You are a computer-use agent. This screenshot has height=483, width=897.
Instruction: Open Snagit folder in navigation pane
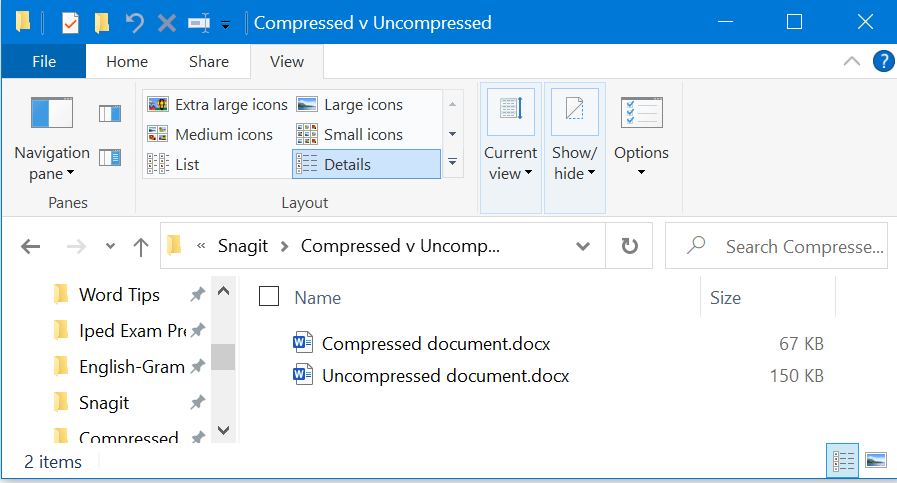click(x=104, y=402)
